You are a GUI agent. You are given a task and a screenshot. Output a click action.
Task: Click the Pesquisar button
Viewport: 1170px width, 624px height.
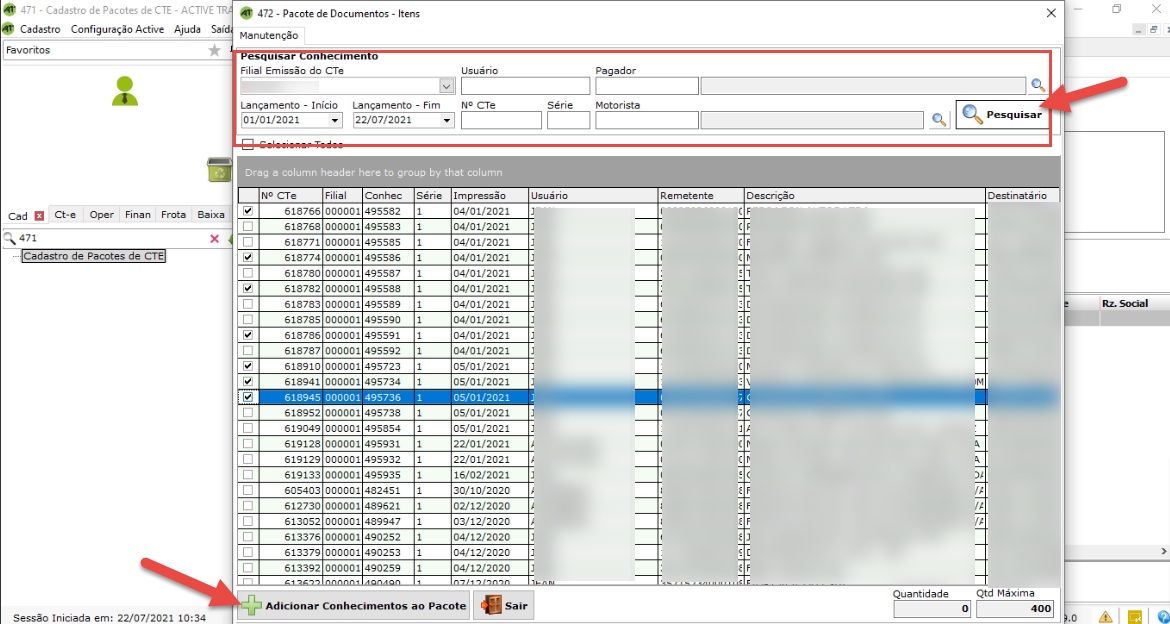[x=1000, y=115]
